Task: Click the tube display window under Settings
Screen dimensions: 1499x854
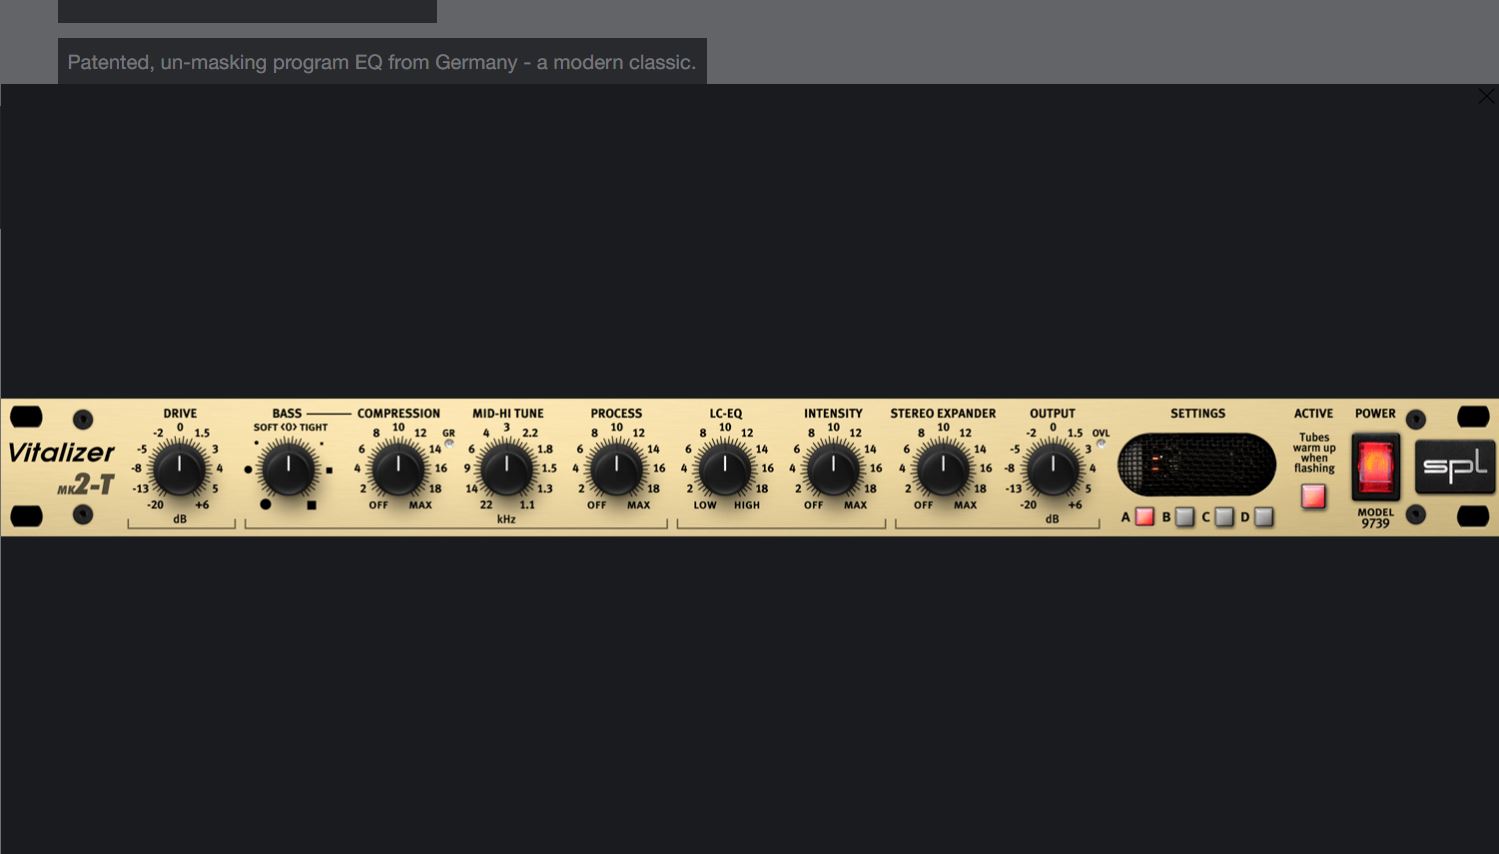Action: [x=1197, y=464]
